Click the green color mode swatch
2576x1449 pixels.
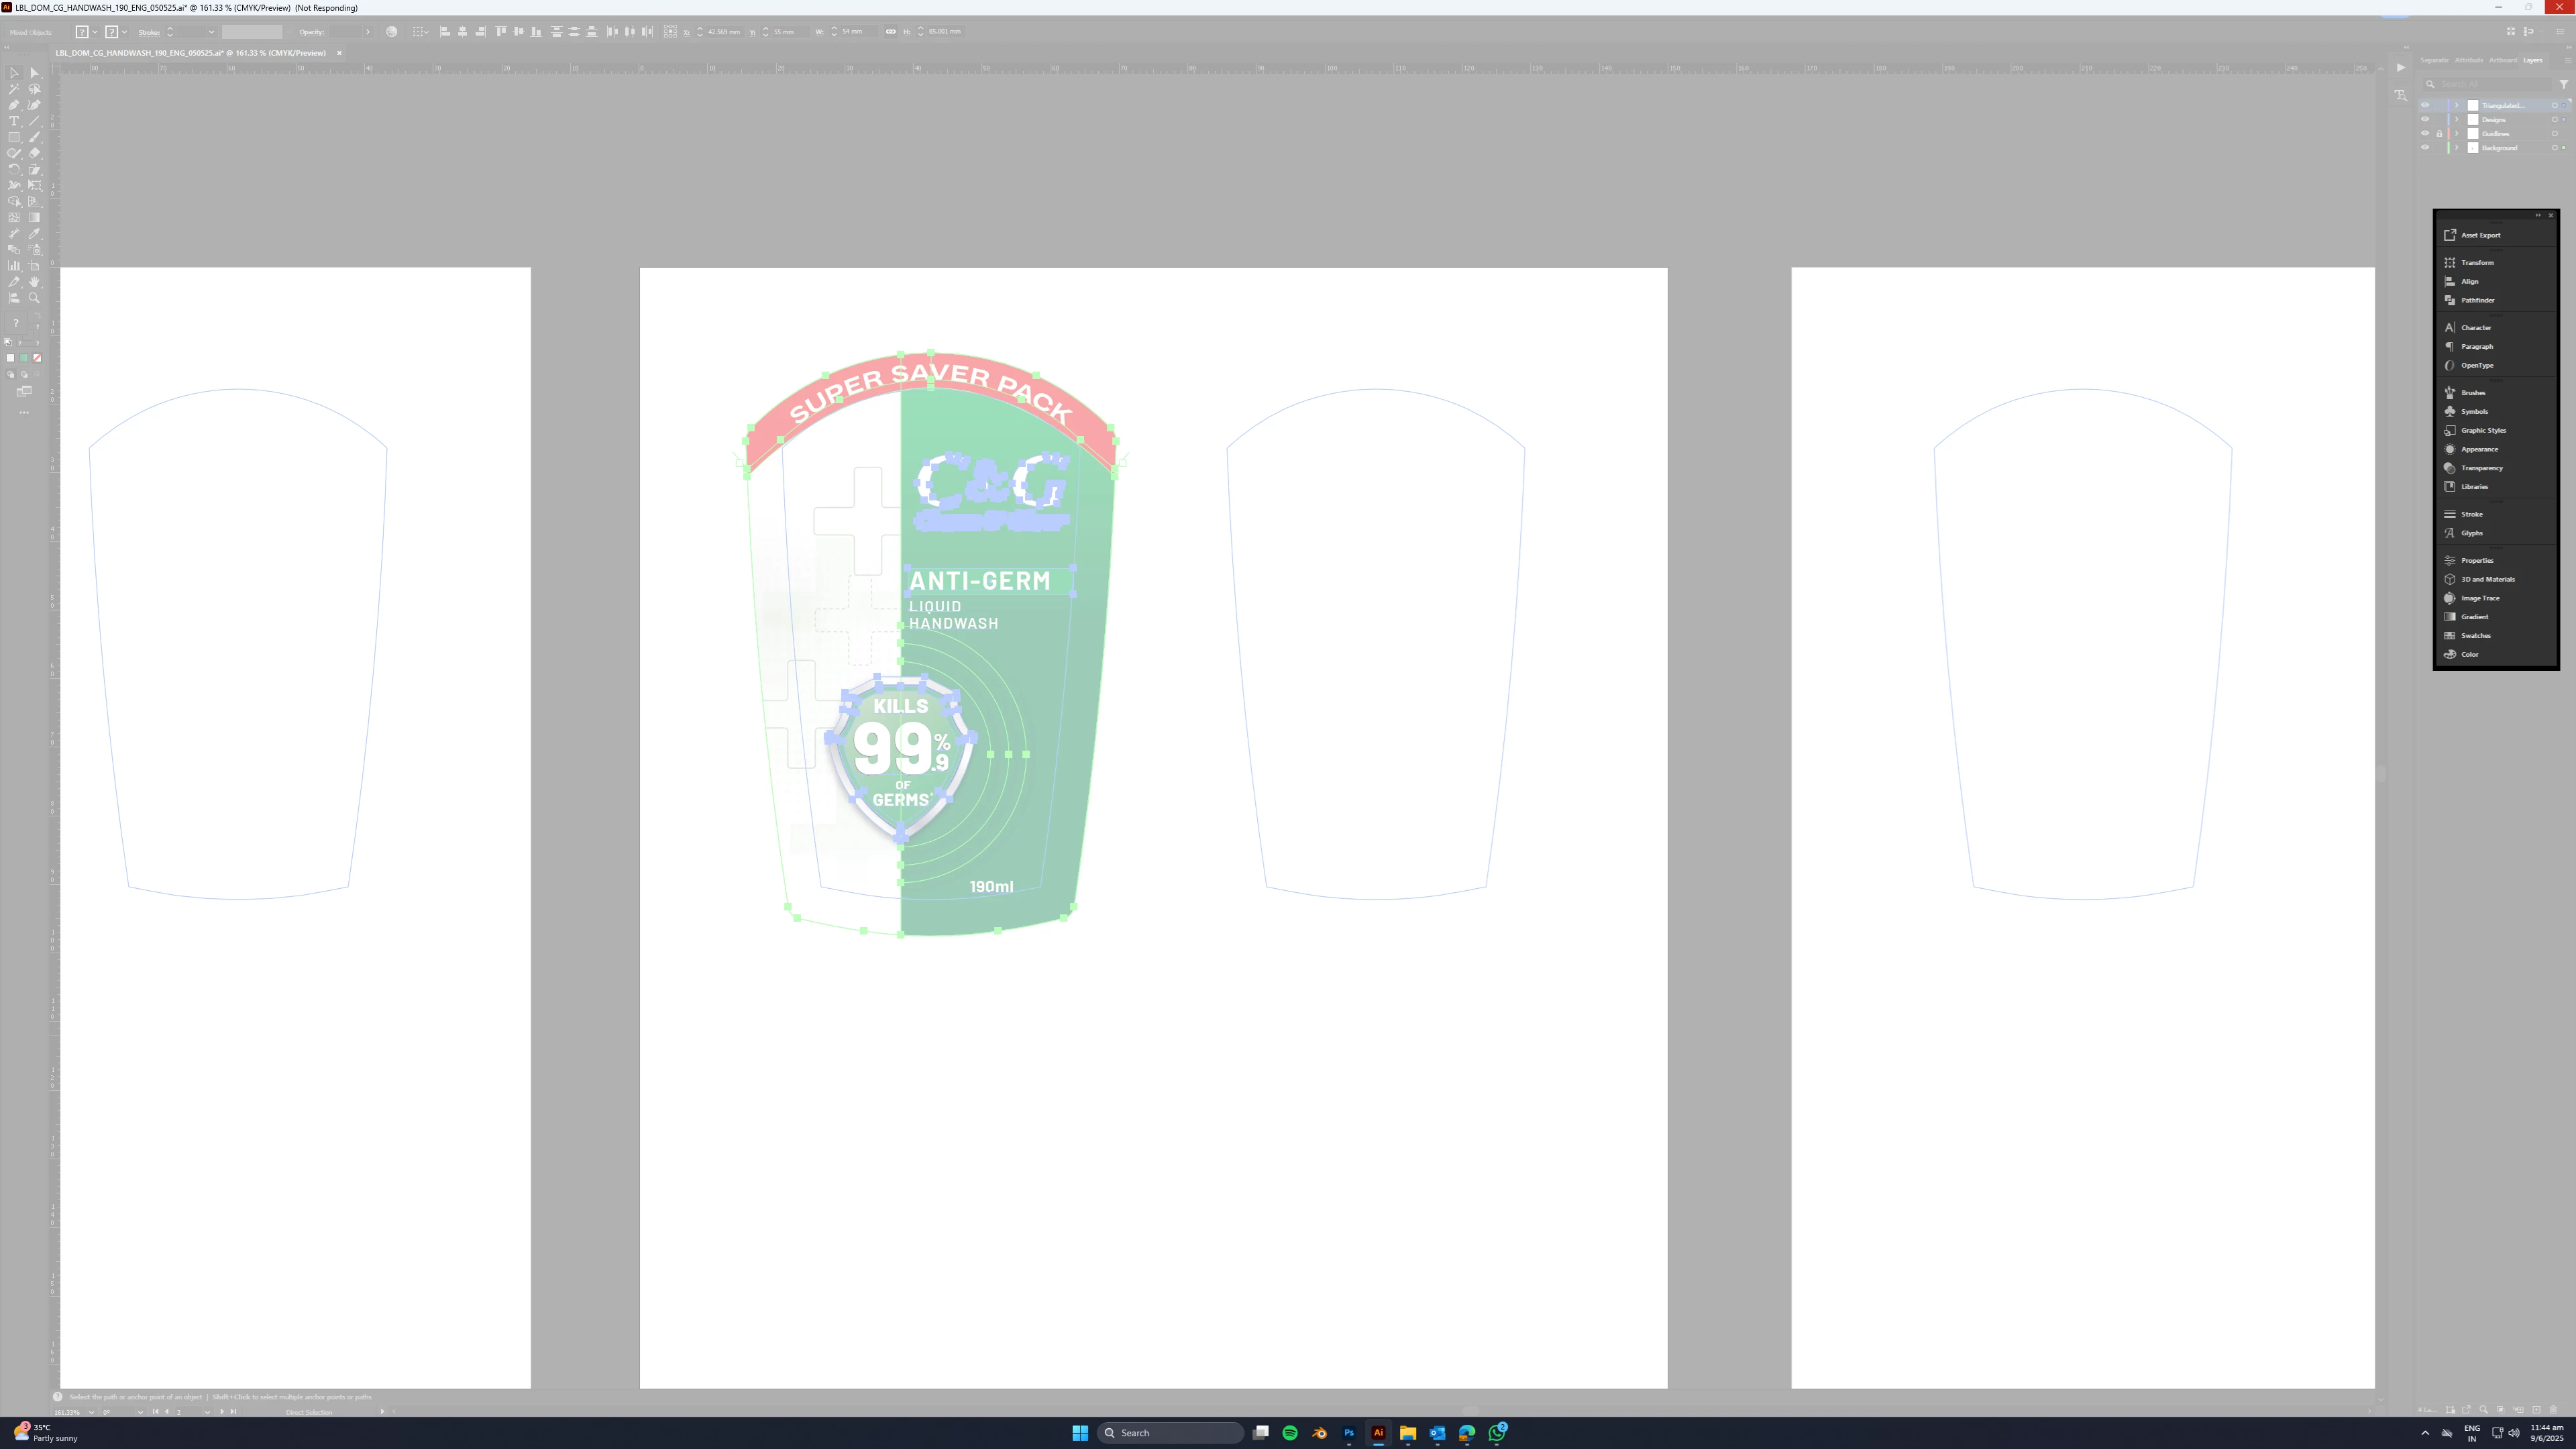24,358
